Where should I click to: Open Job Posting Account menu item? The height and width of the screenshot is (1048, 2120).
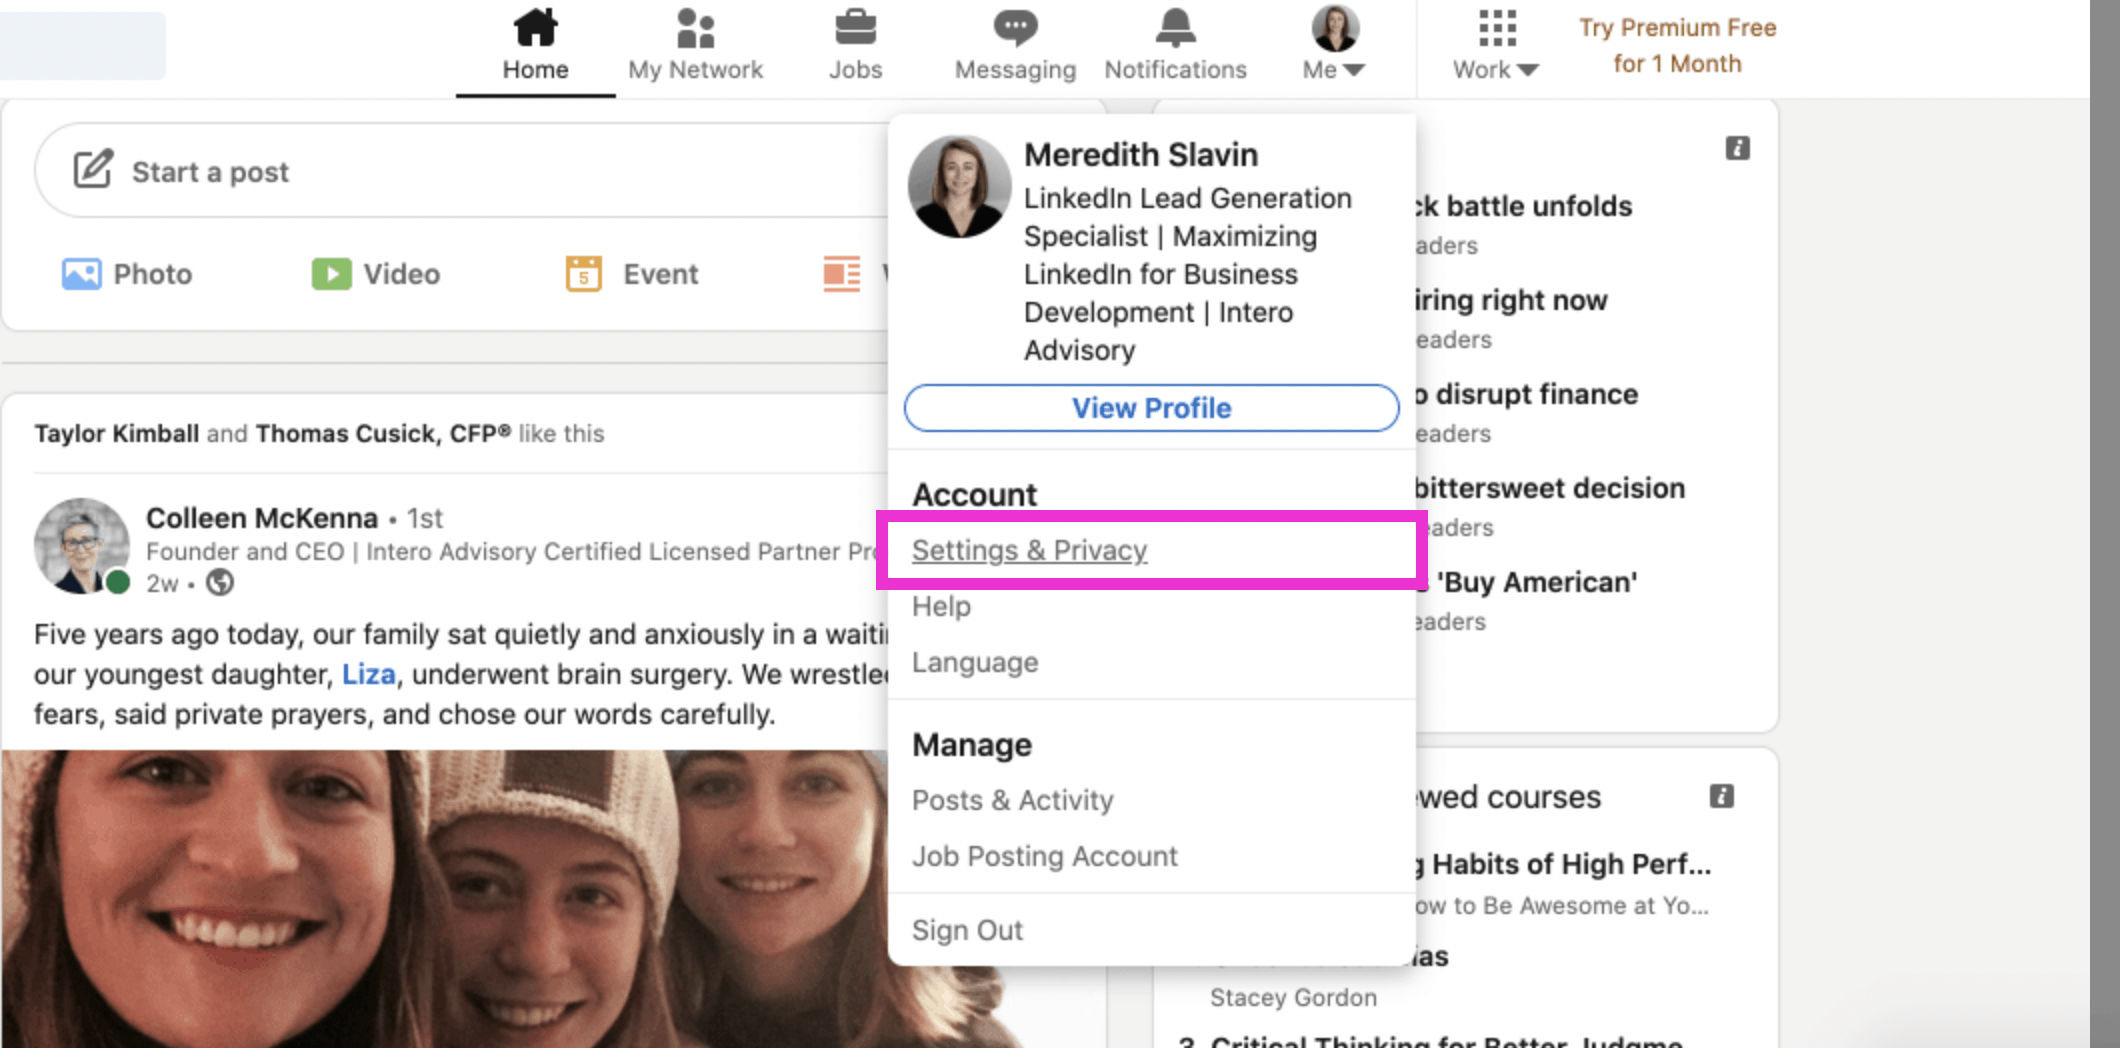1045,856
